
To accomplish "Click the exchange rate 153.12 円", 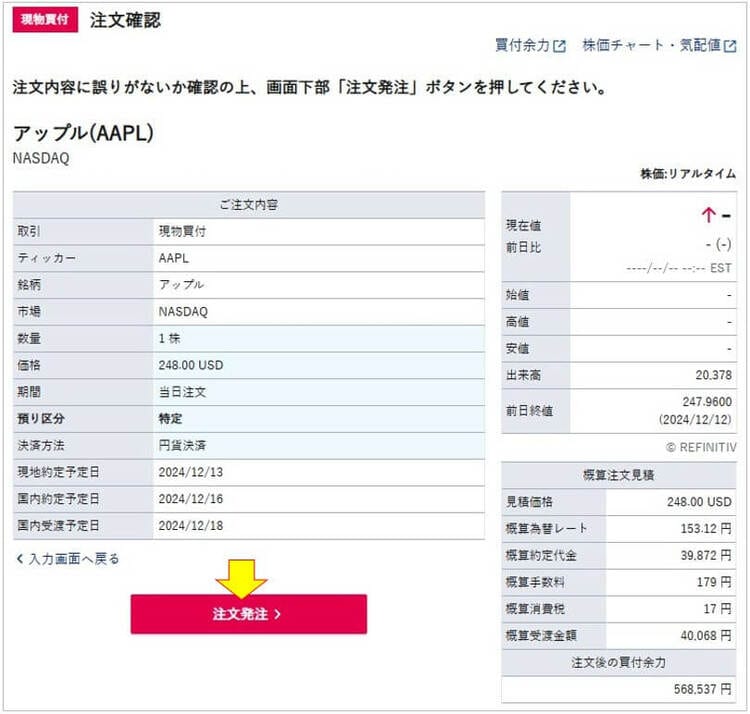I will pyautogui.click(x=706, y=529).
